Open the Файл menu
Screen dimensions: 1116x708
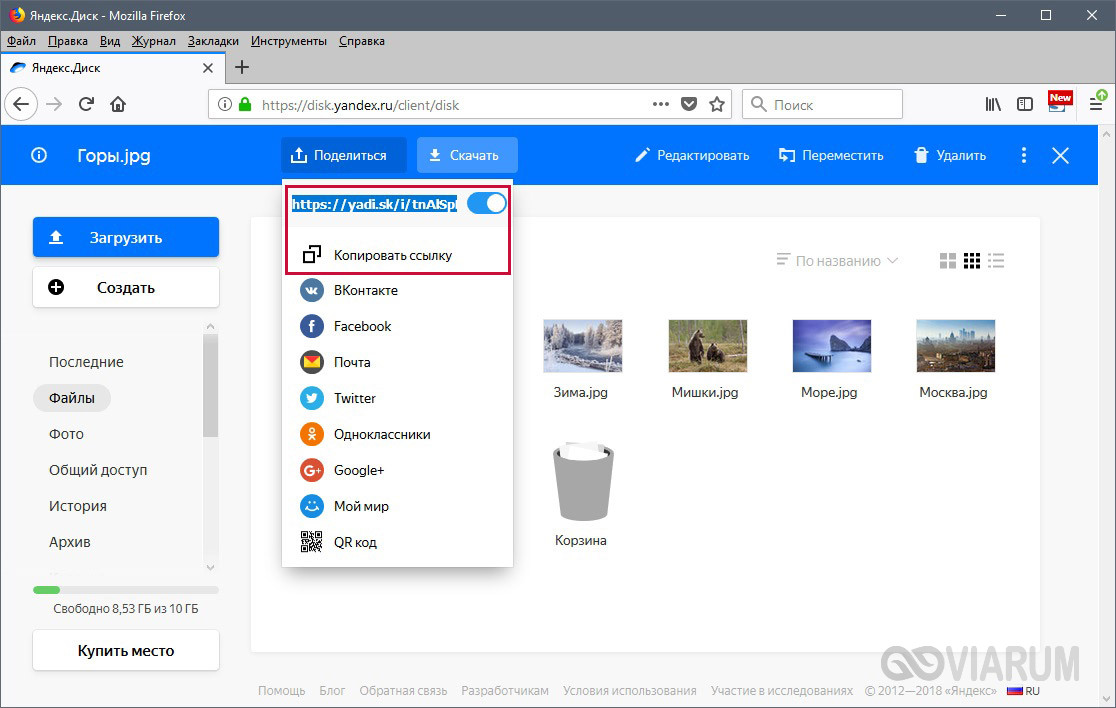[21, 41]
